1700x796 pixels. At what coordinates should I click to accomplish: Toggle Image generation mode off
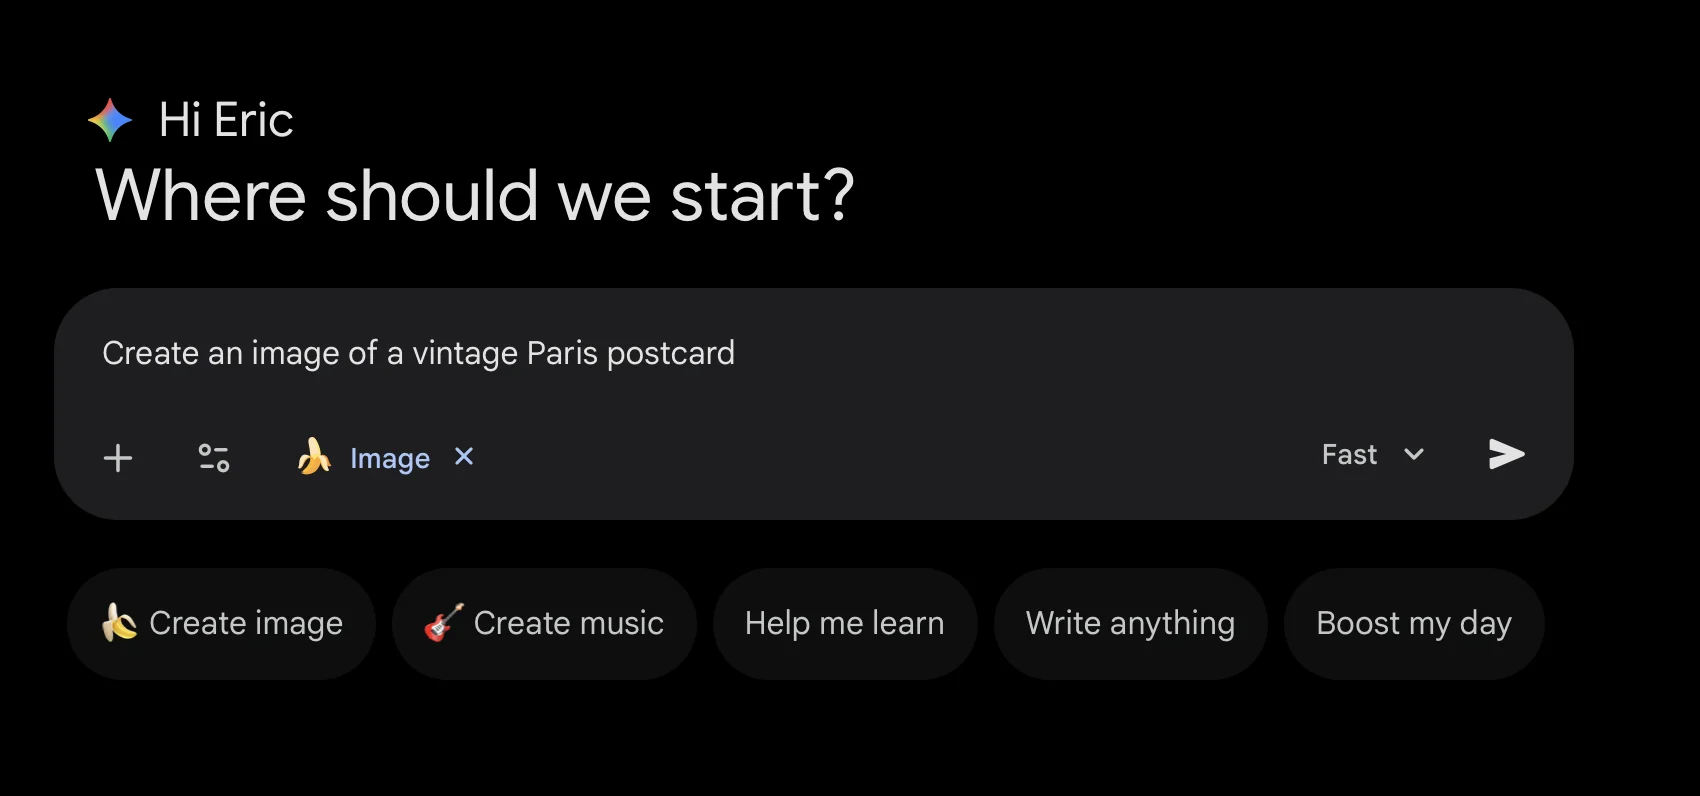[463, 457]
